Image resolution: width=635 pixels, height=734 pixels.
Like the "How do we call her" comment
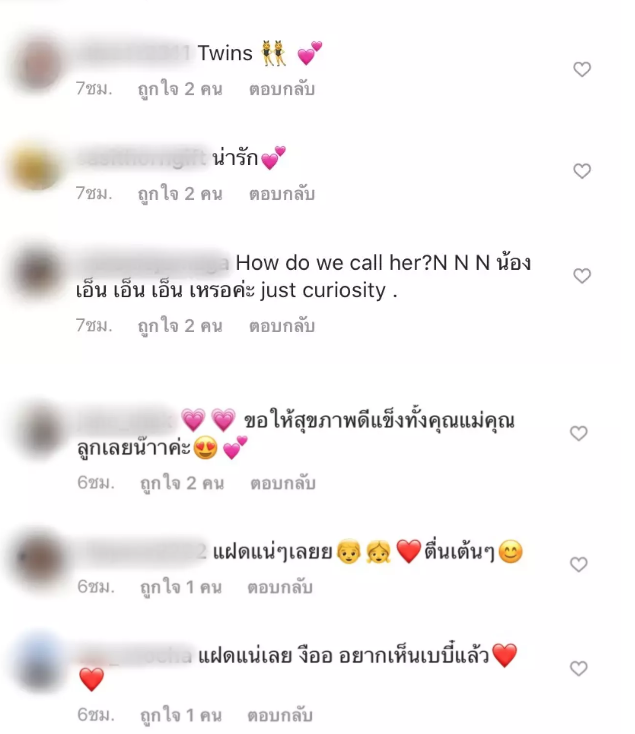tap(582, 276)
